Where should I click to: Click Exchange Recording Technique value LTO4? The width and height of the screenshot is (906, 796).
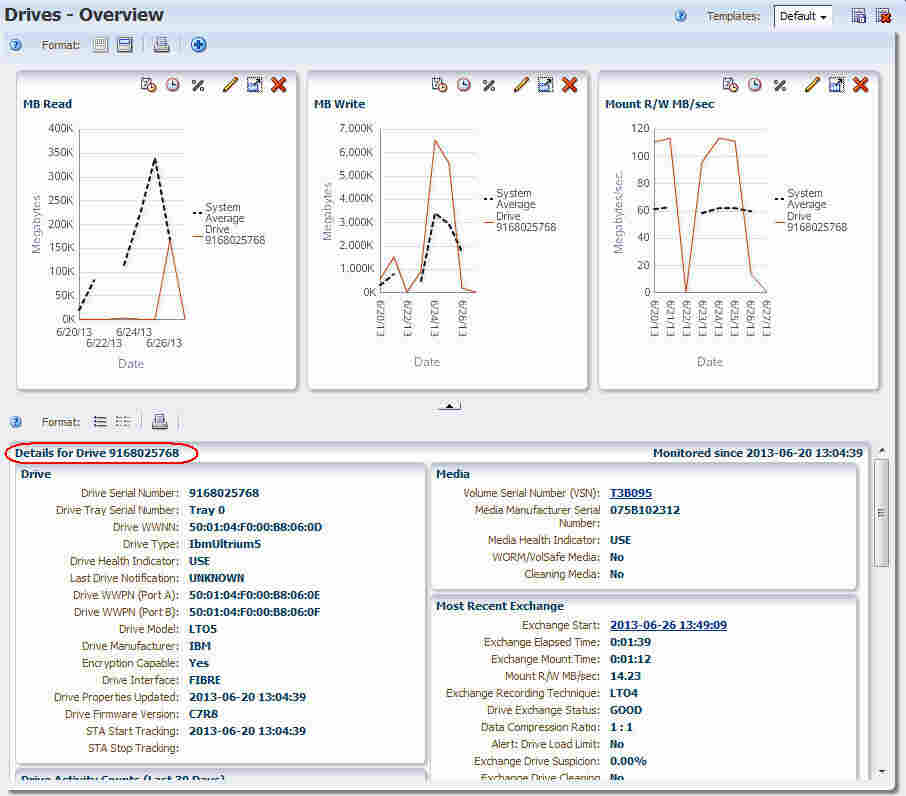(624, 693)
